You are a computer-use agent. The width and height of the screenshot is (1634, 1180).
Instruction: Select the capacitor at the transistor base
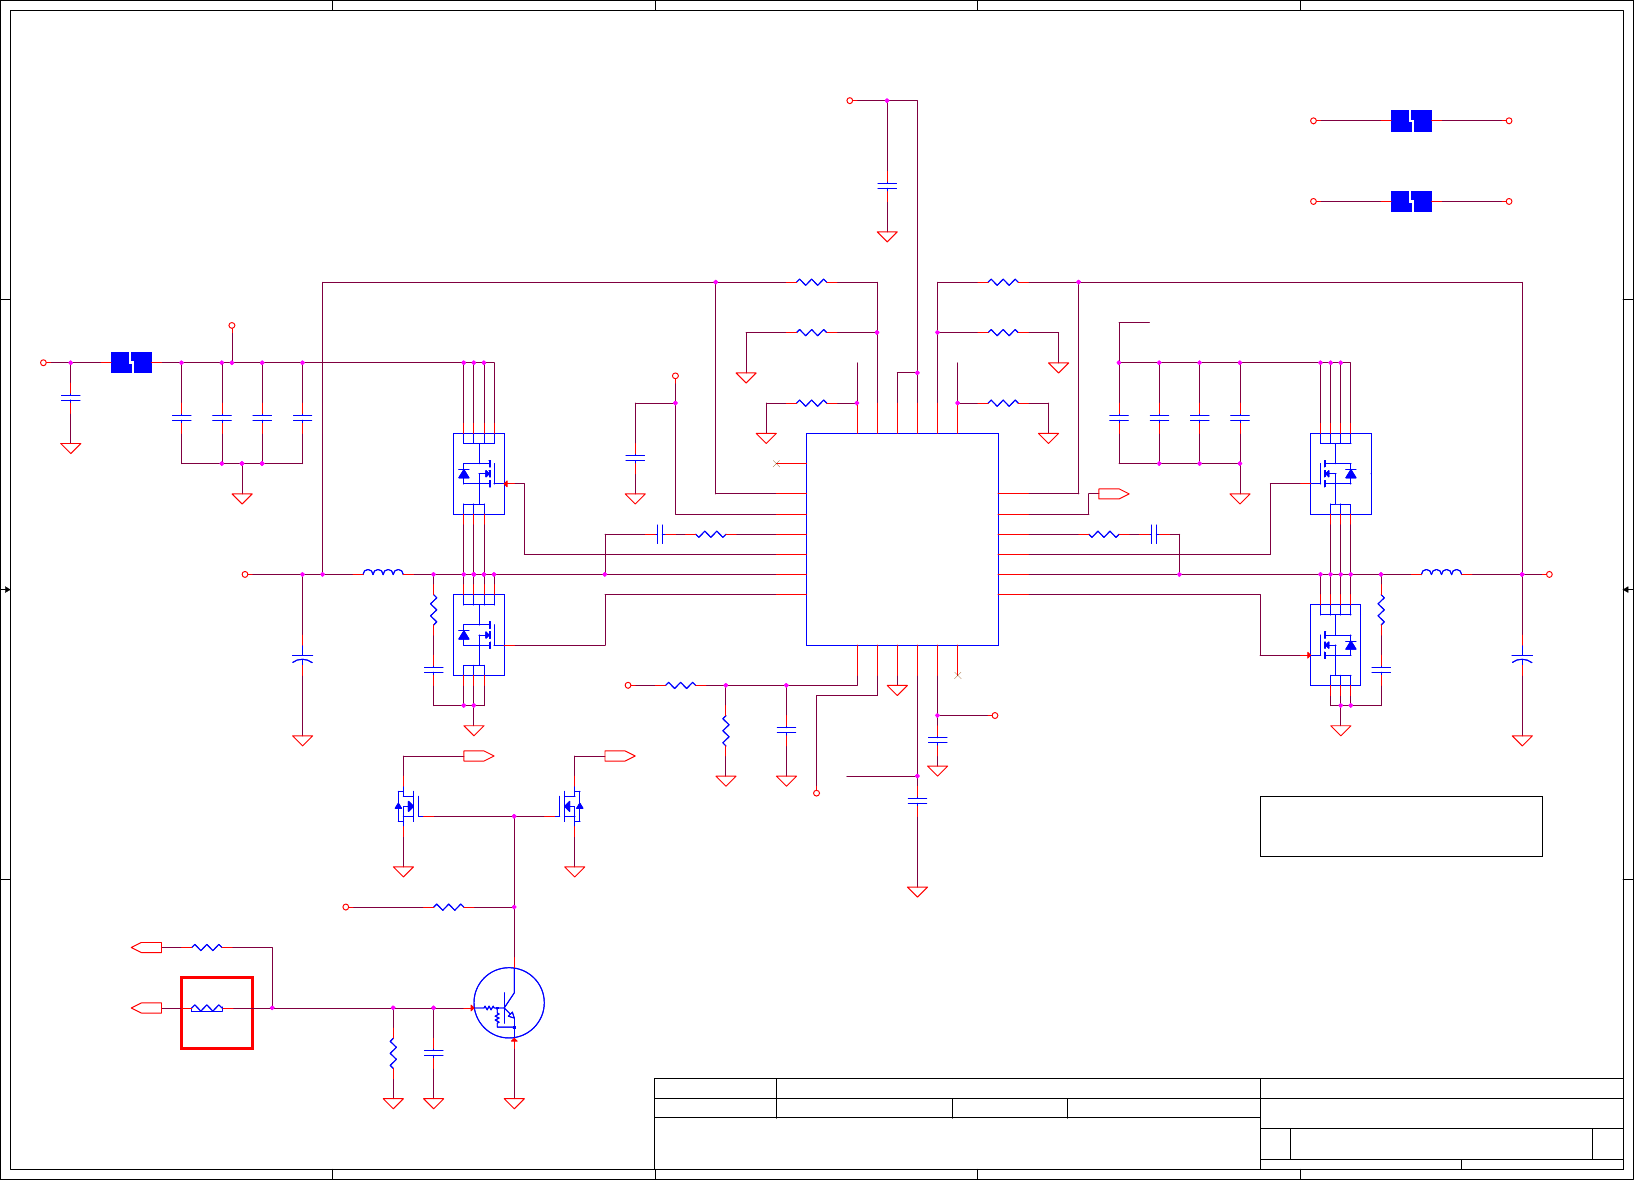point(433,1053)
